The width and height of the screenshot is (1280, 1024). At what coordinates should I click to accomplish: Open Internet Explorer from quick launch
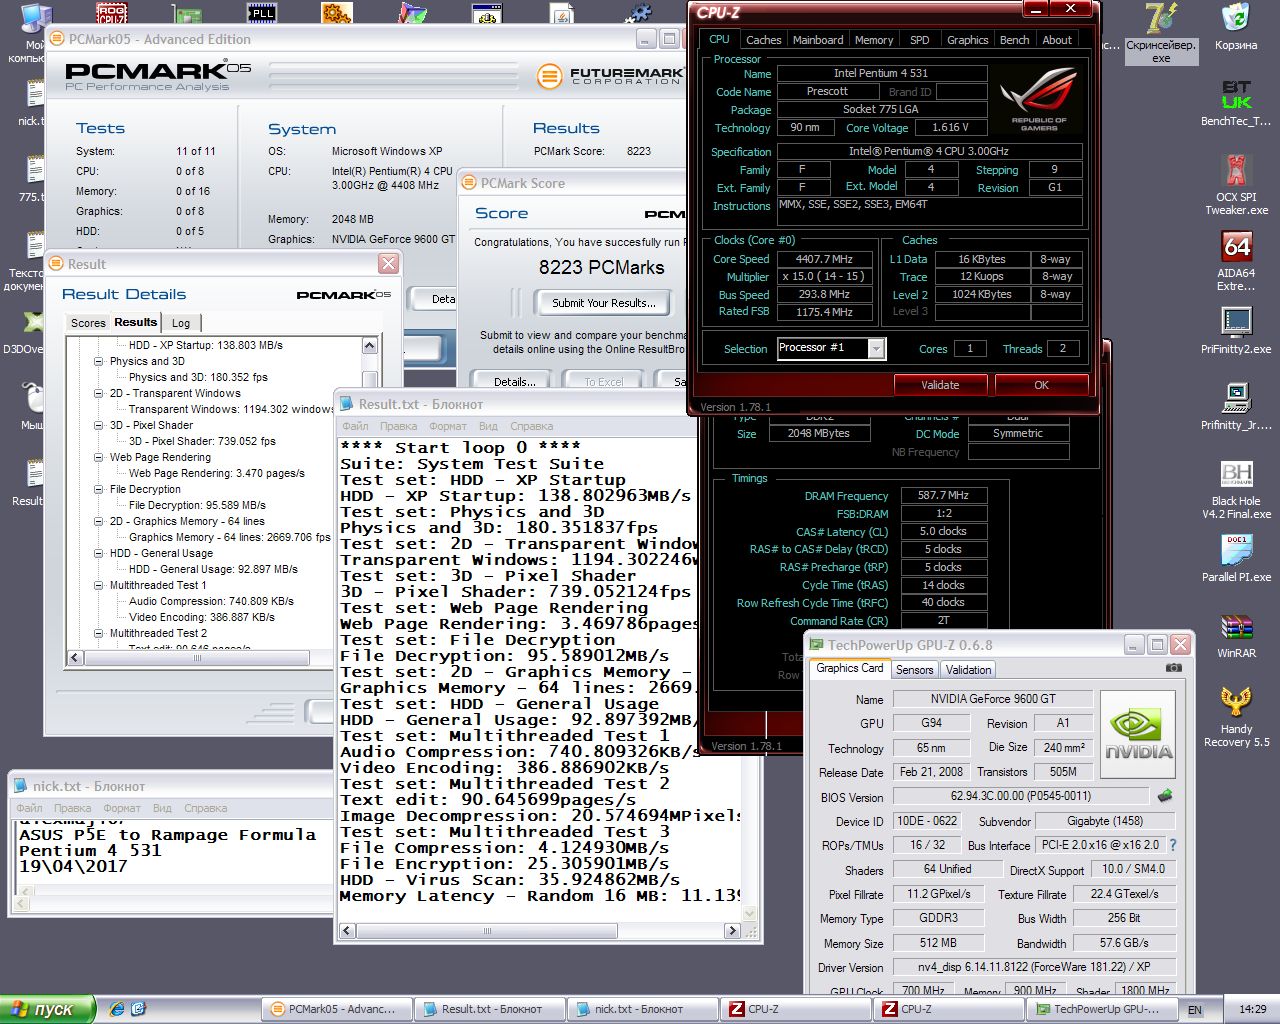(x=117, y=1009)
